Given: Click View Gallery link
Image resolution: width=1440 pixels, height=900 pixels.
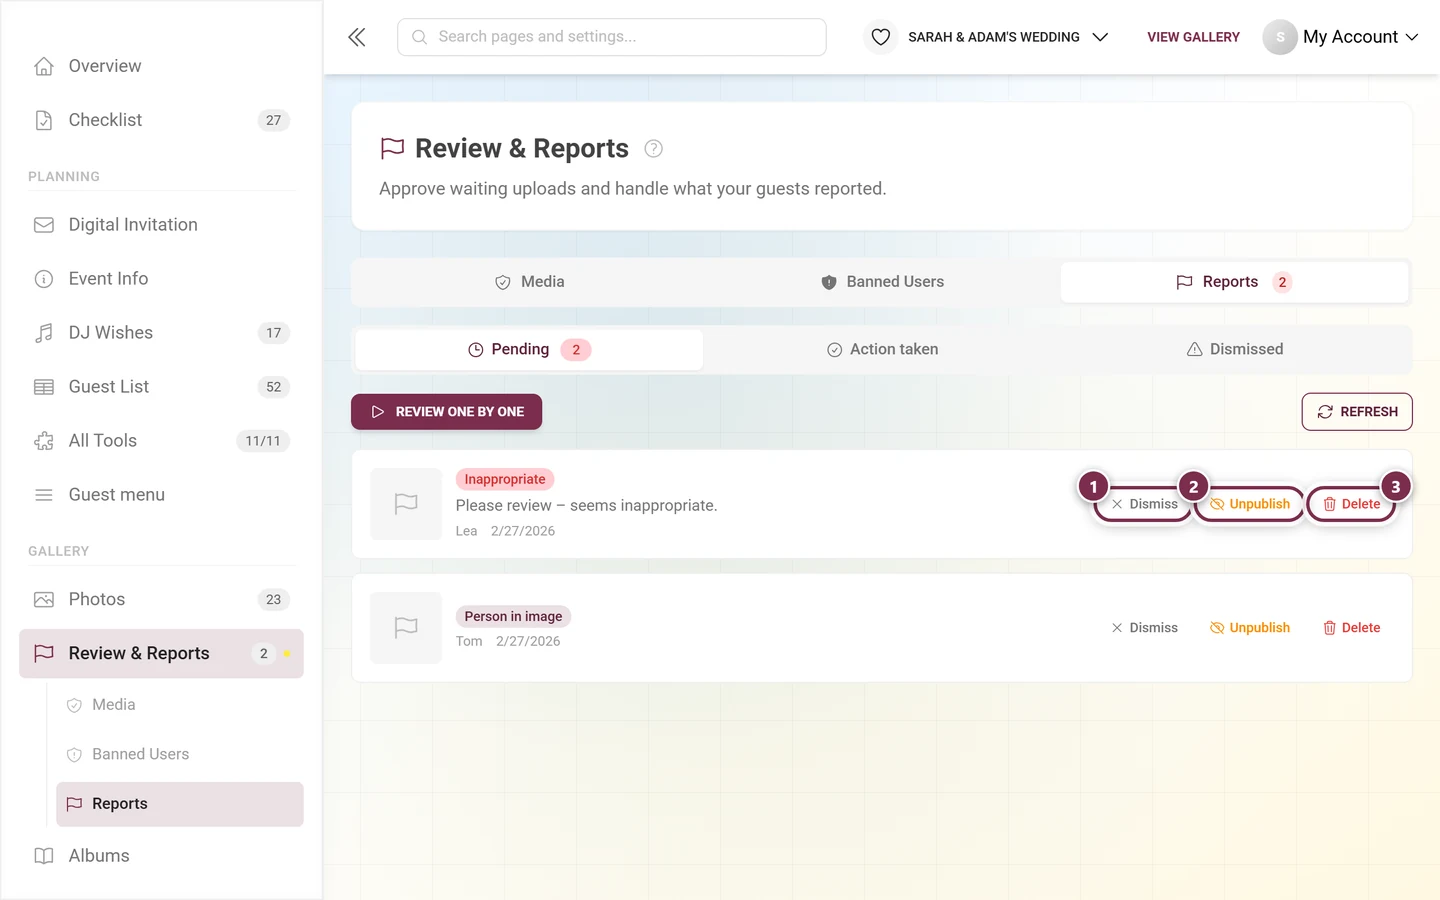Looking at the screenshot, I should 1193,37.
